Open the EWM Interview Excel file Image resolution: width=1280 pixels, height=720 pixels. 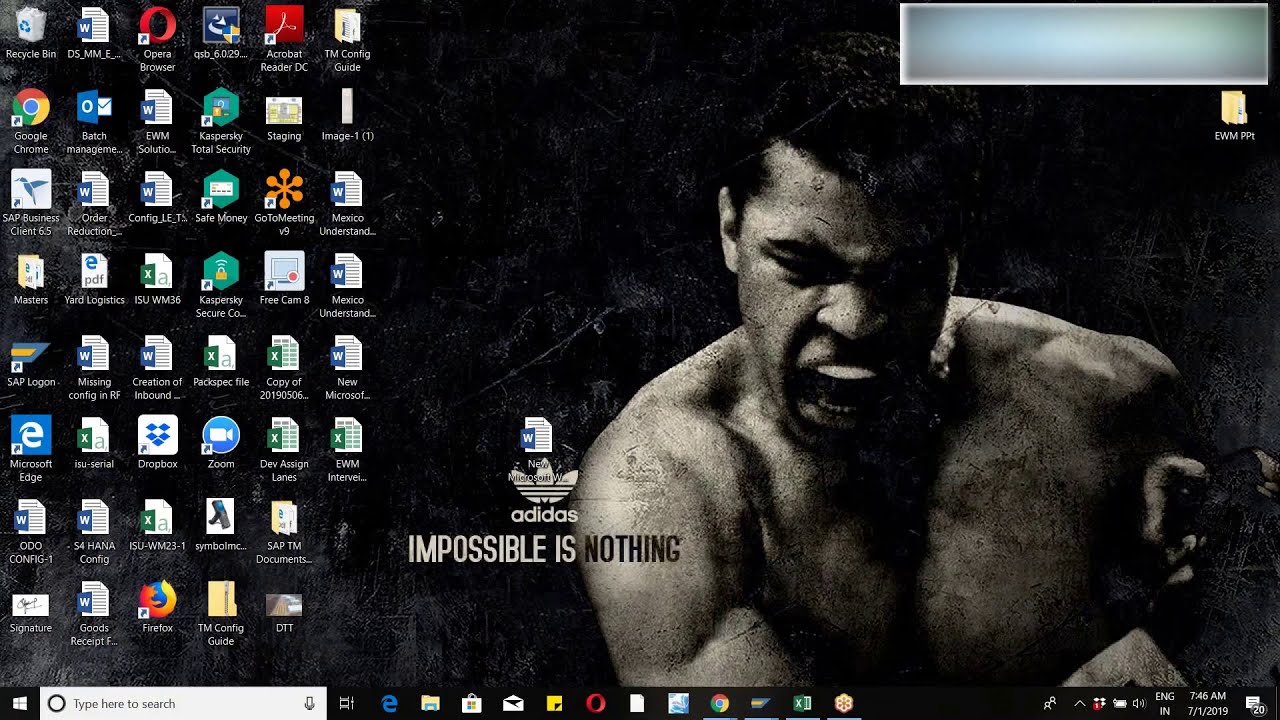click(x=347, y=450)
